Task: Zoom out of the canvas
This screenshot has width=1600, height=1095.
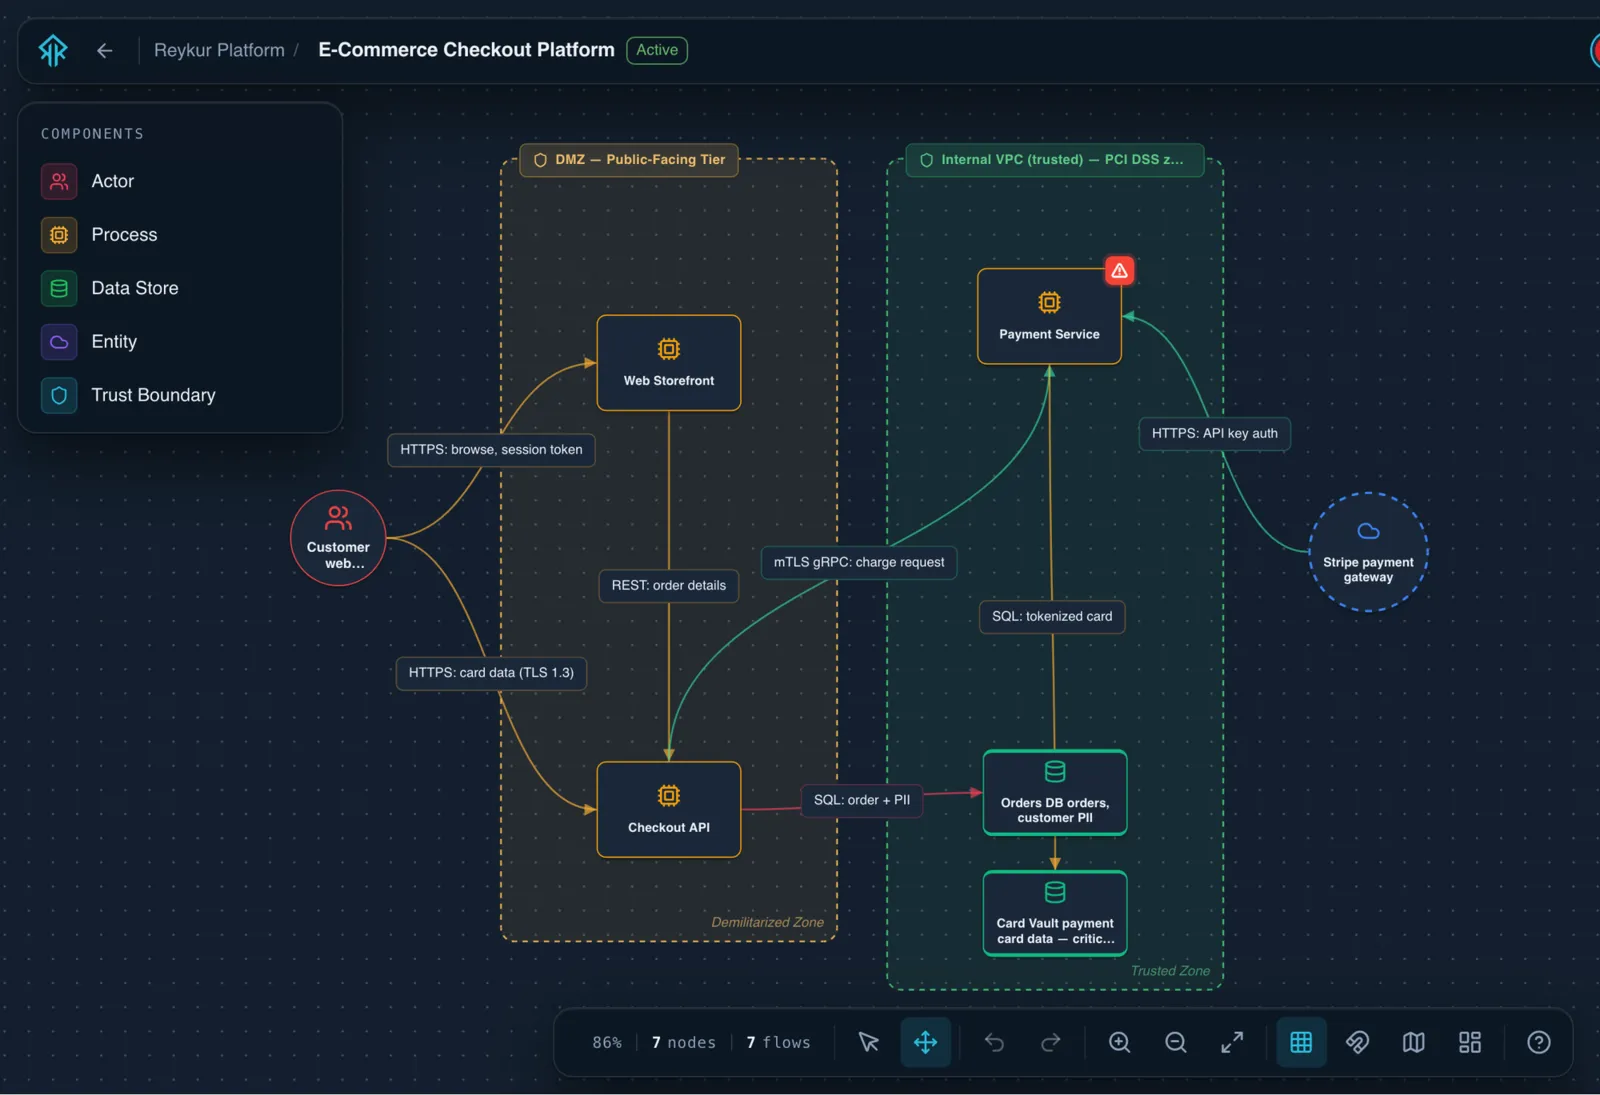Action: [x=1176, y=1042]
